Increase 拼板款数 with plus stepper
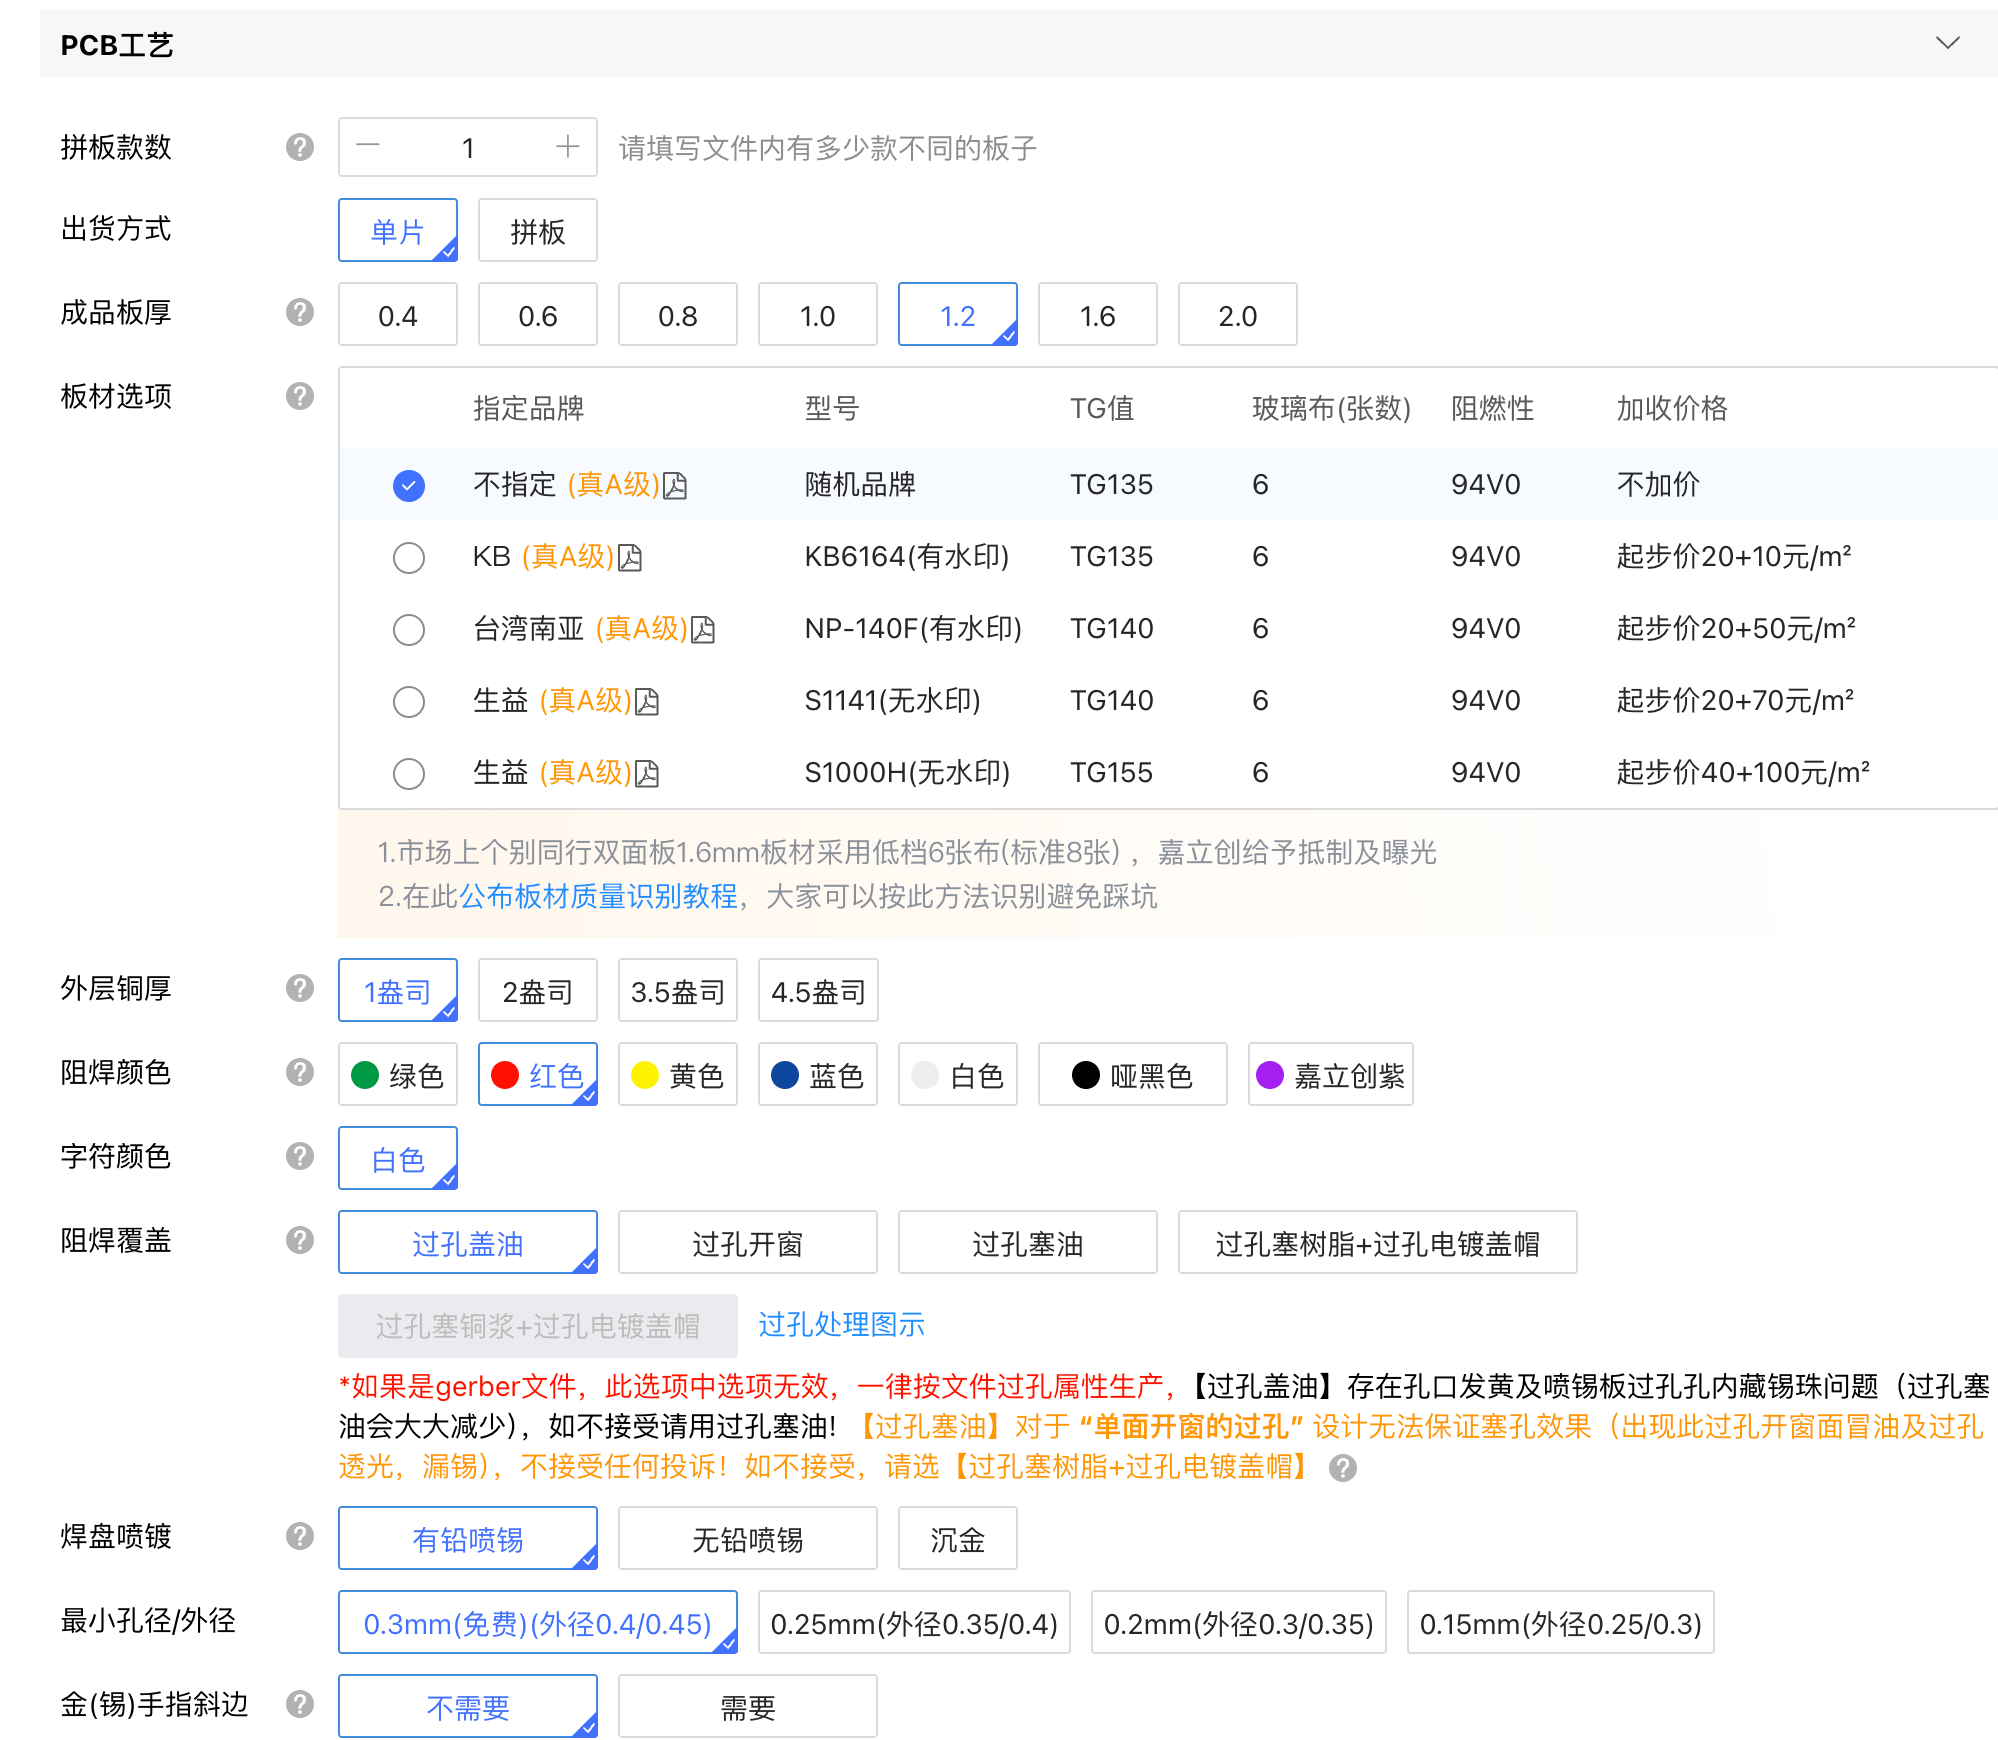 (567, 147)
